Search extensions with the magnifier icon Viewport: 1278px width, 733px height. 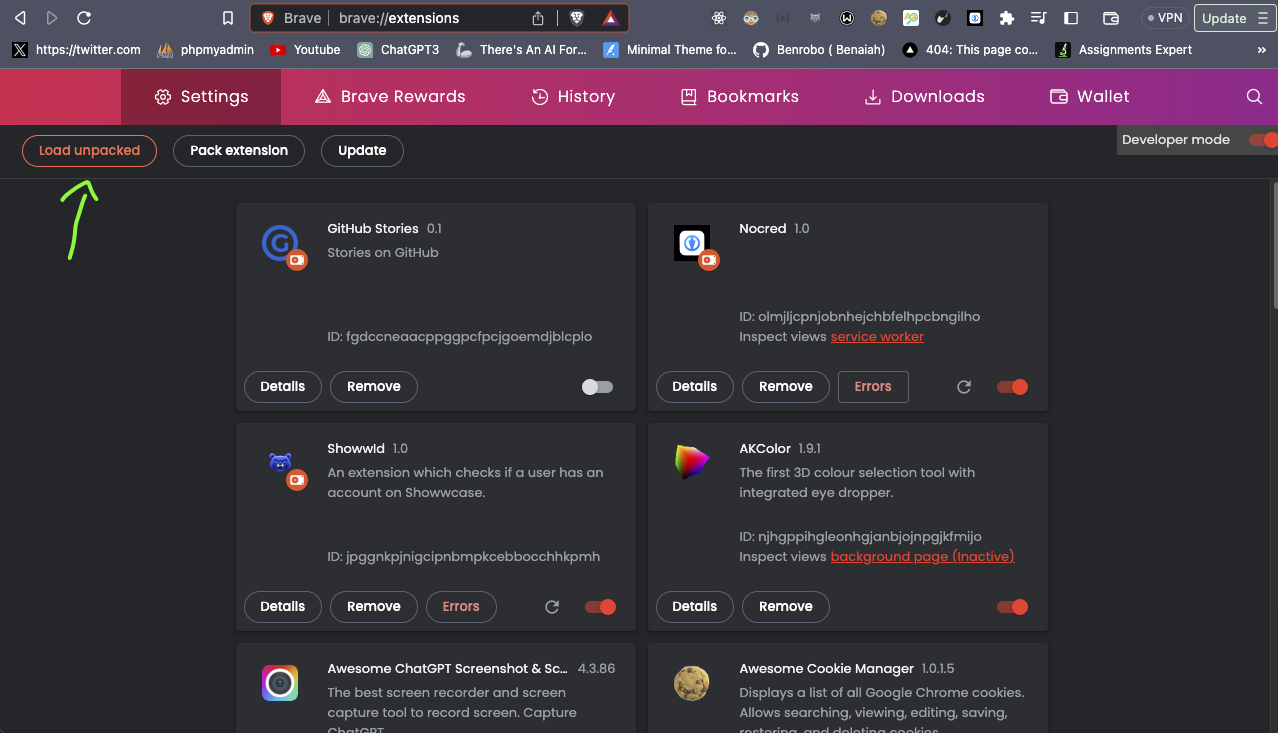(1254, 96)
